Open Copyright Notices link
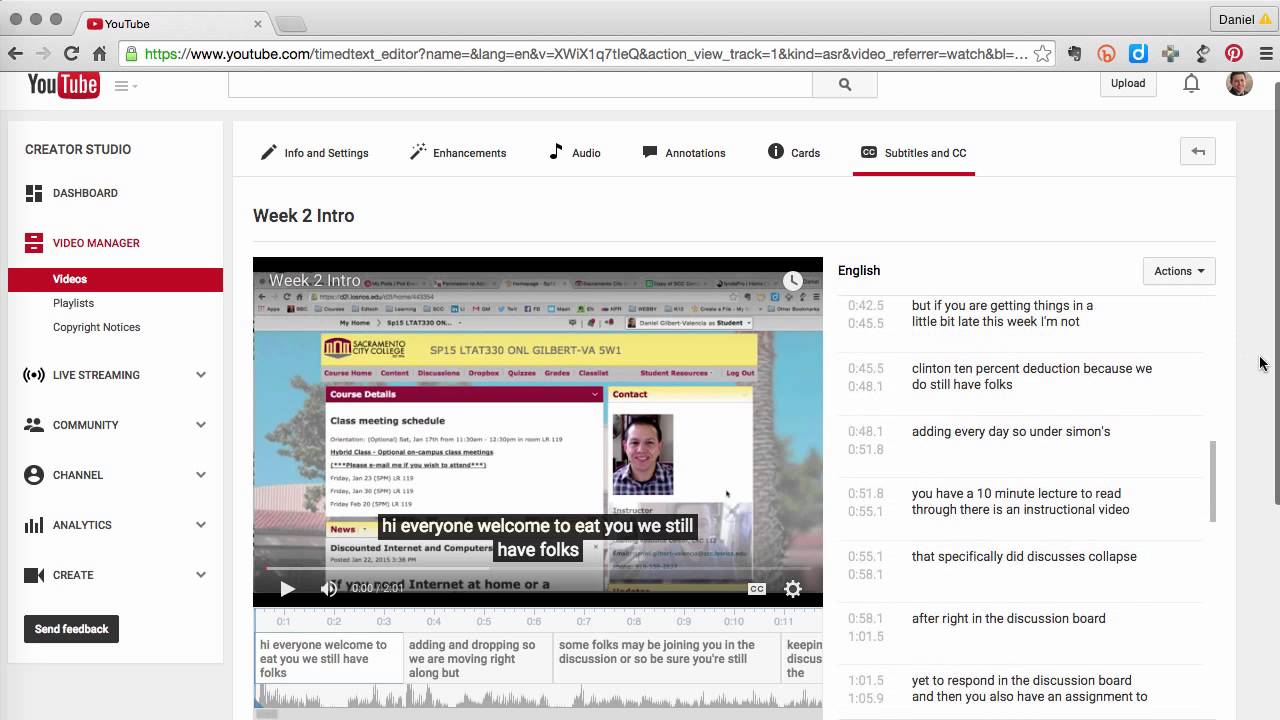Viewport: 1280px width, 720px height. click(96, 327)
